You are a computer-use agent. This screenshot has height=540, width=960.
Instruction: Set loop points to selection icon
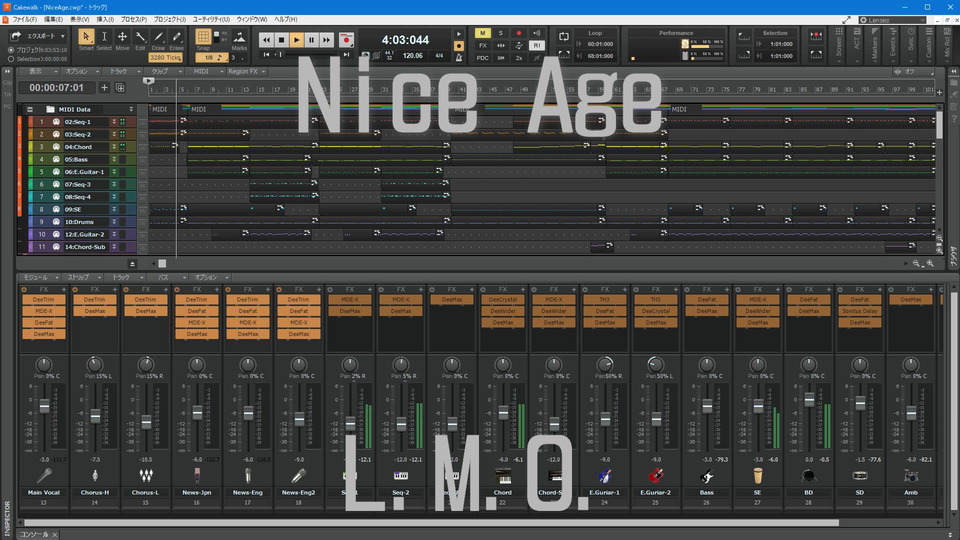click(x=563, y=54)
